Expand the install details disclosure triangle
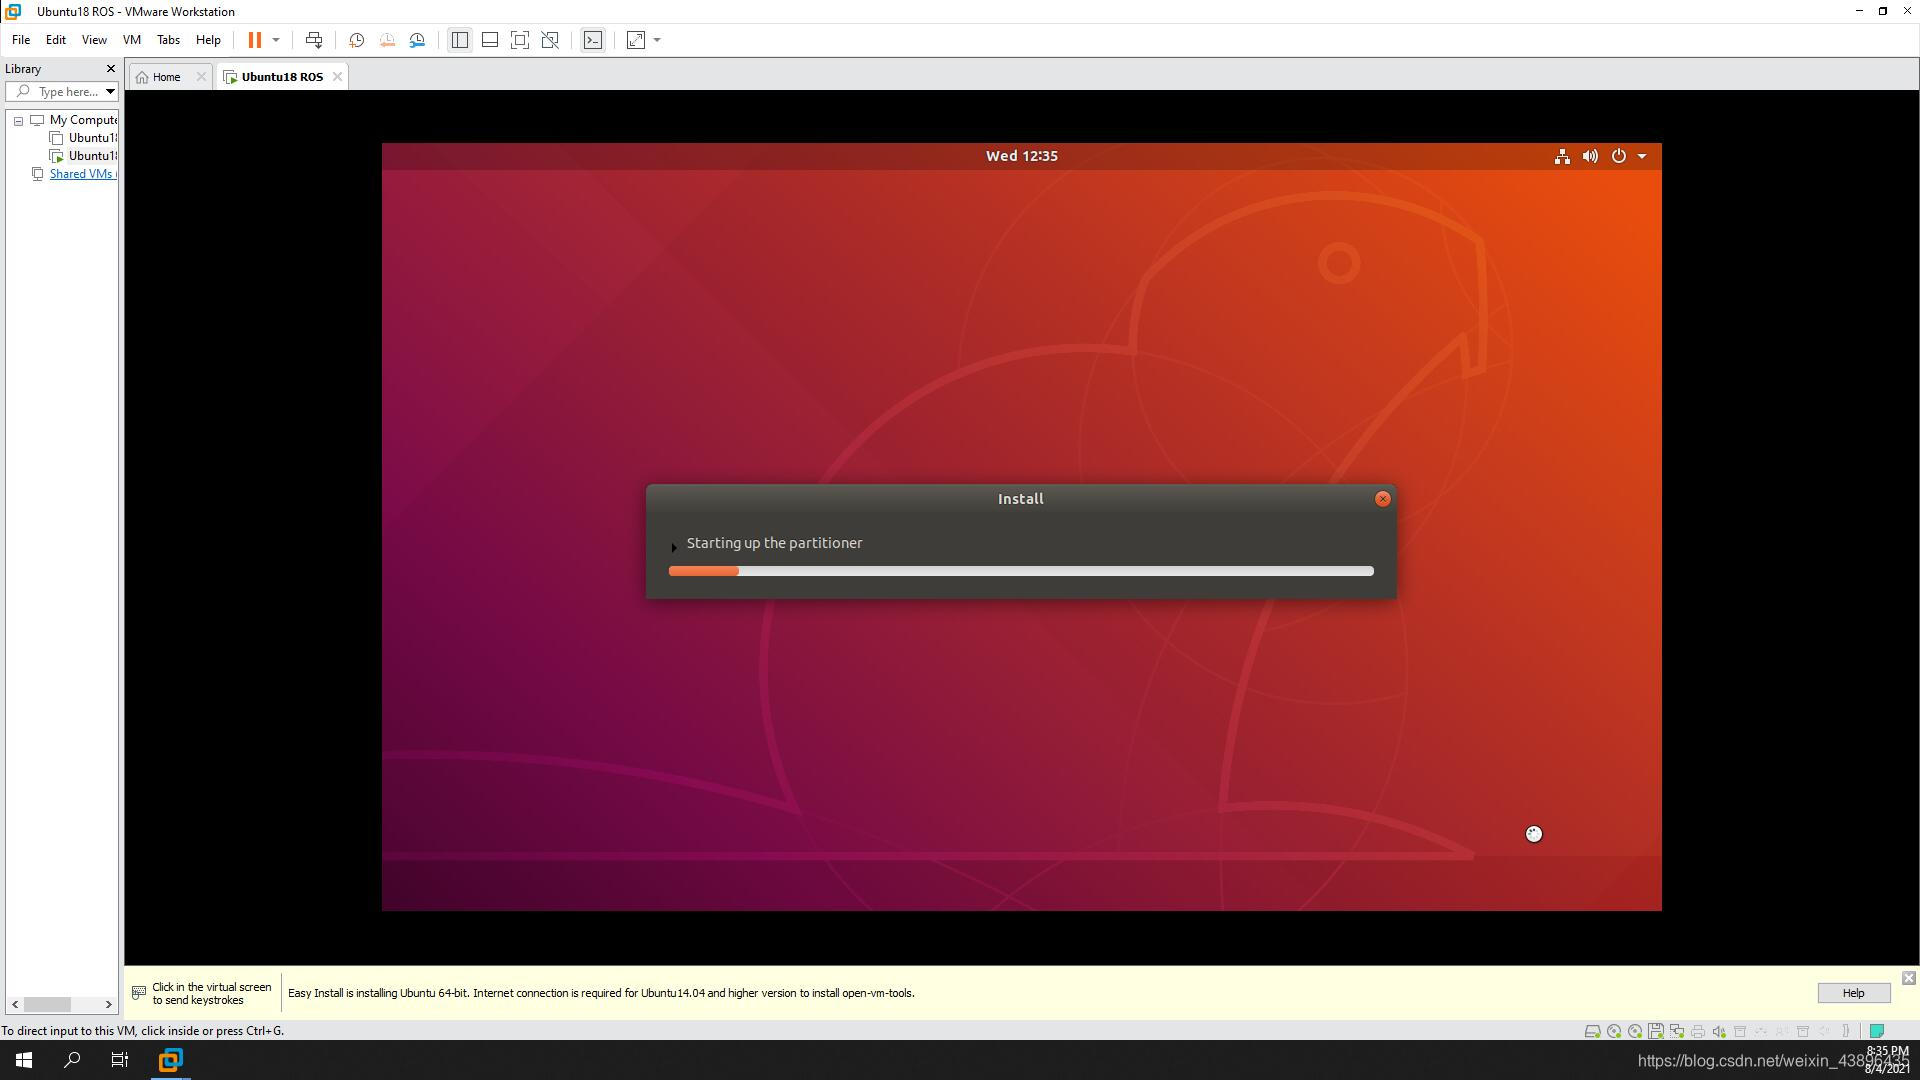This screenshot has width=1920, height=1080. click(674, 547)
